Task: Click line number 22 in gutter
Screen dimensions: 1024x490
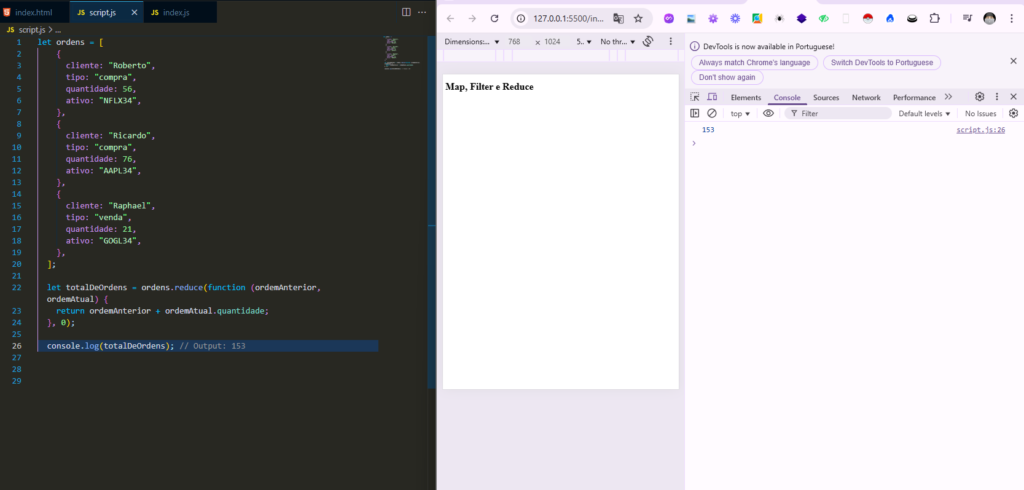Action: 17,287
